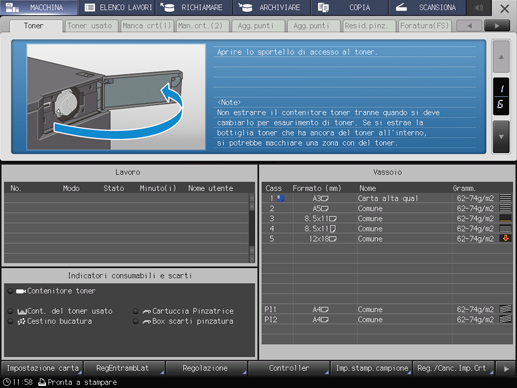Click the 'Pronta a stampare' status

[82, 382]
